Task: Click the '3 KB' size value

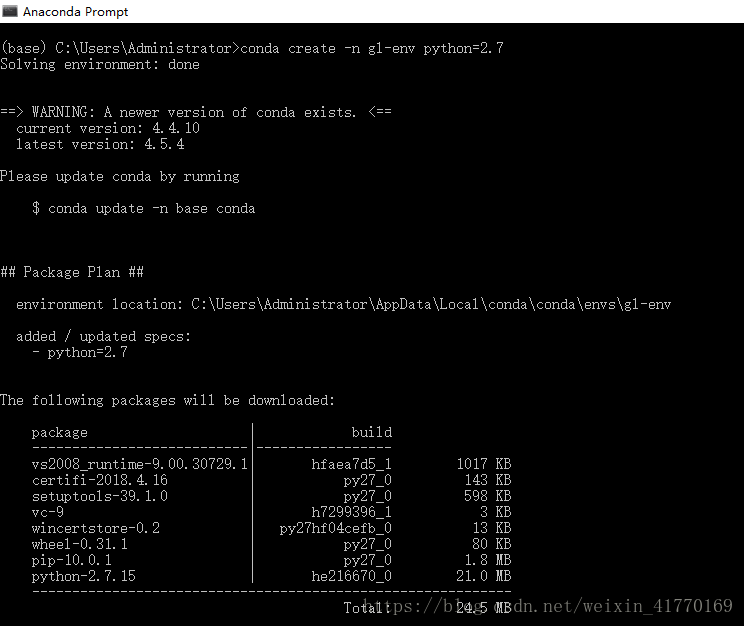Action: coord(495,512)
